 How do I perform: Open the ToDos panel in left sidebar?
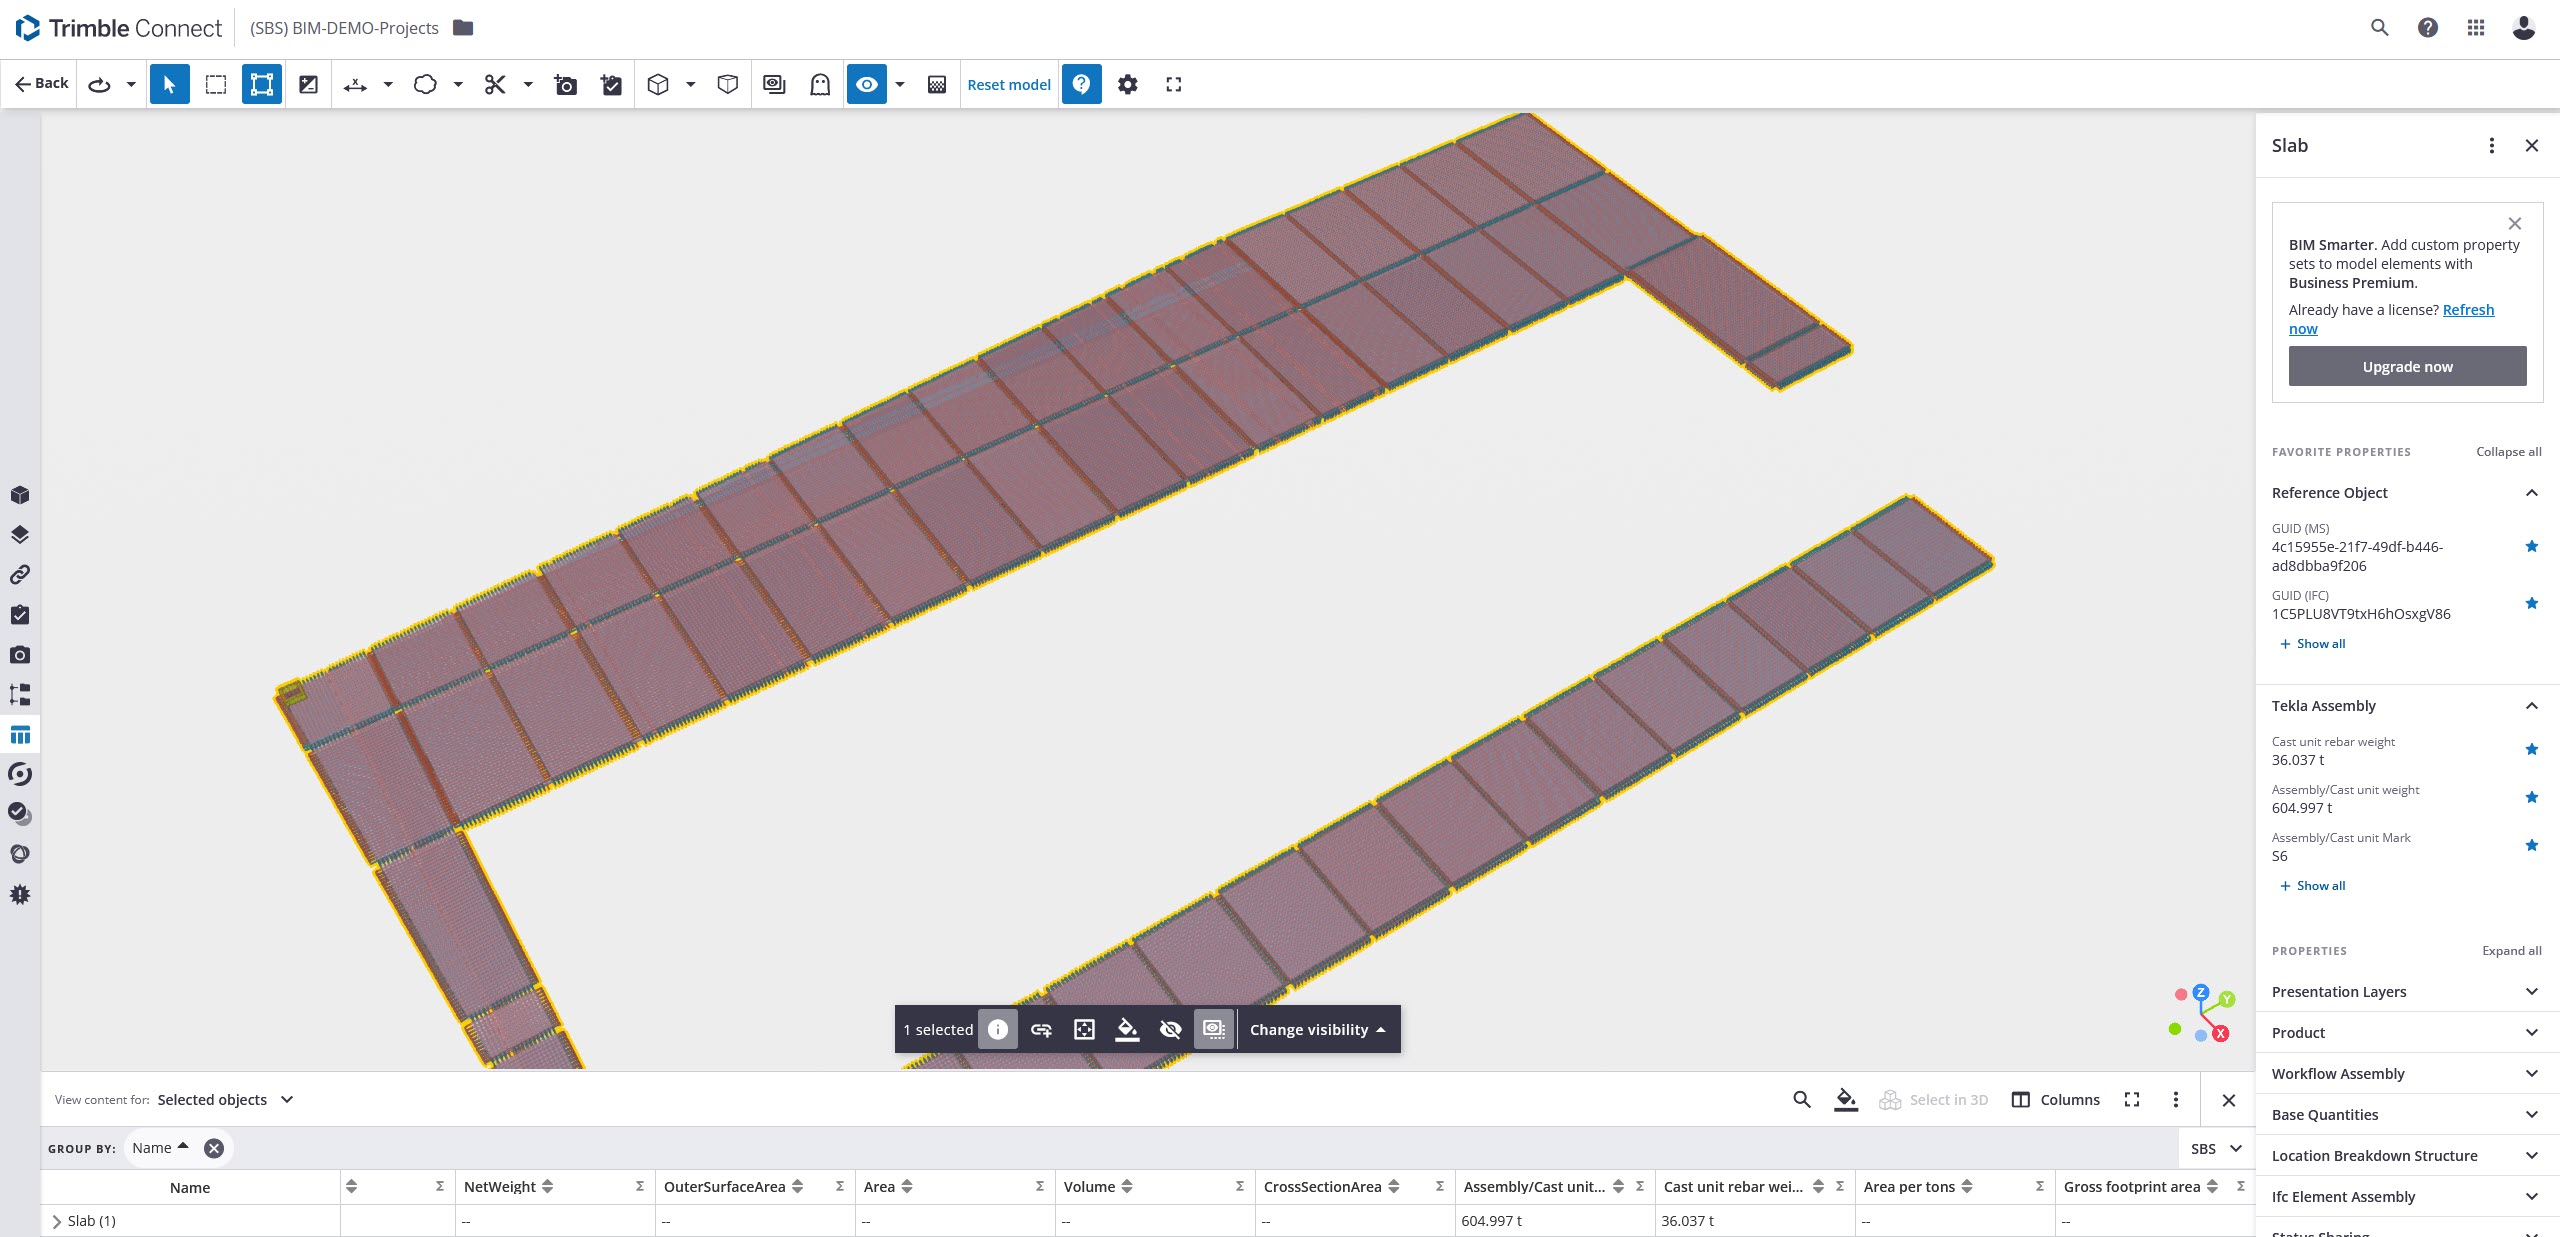[x=20, y=615]
